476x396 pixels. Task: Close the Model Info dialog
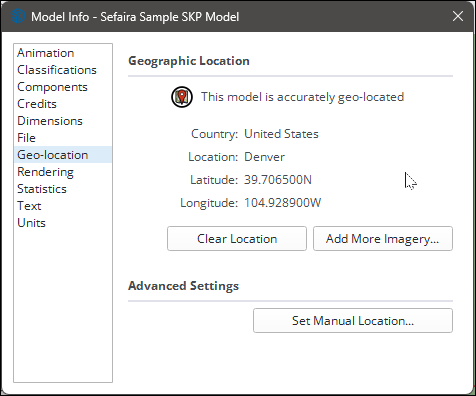[x=458, y=16]
